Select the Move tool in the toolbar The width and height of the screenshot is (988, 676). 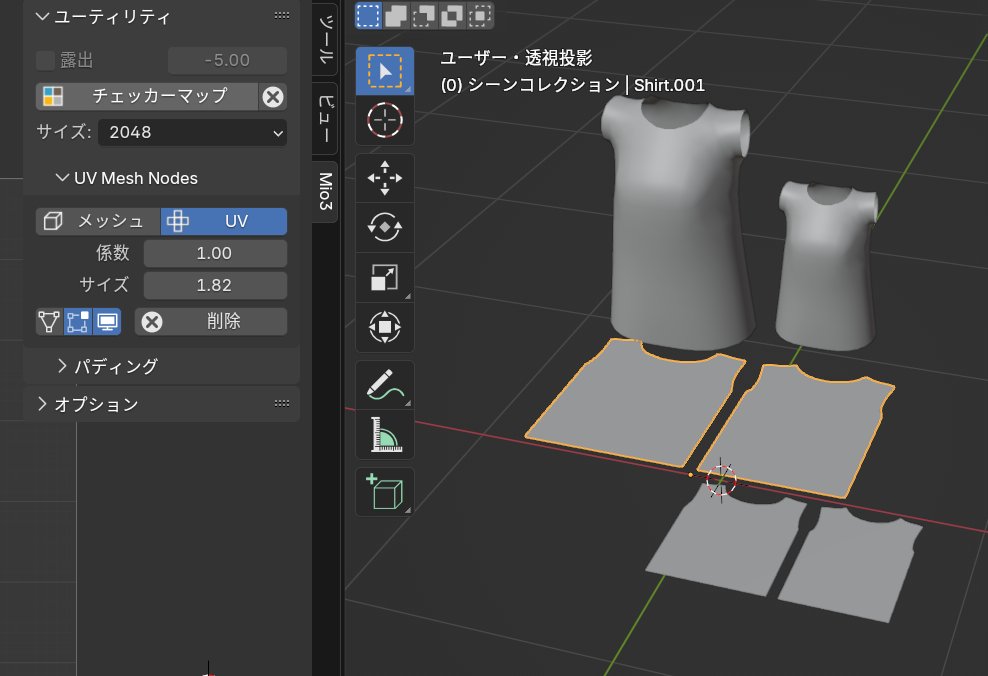385,178
